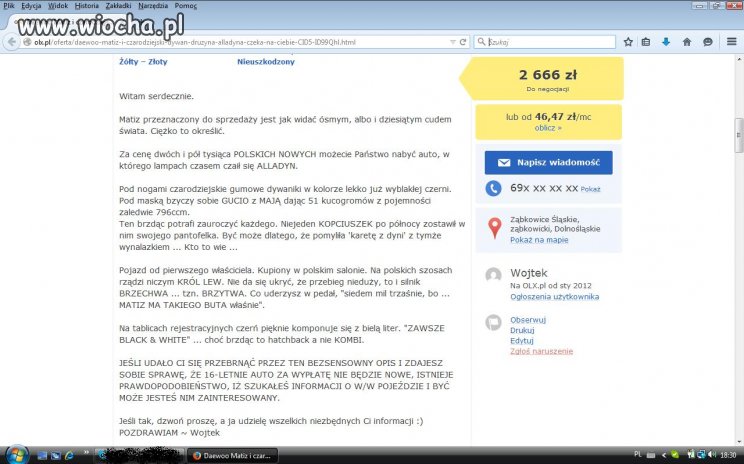
Task: Click the red map pin icon
Action: point(494,228)
